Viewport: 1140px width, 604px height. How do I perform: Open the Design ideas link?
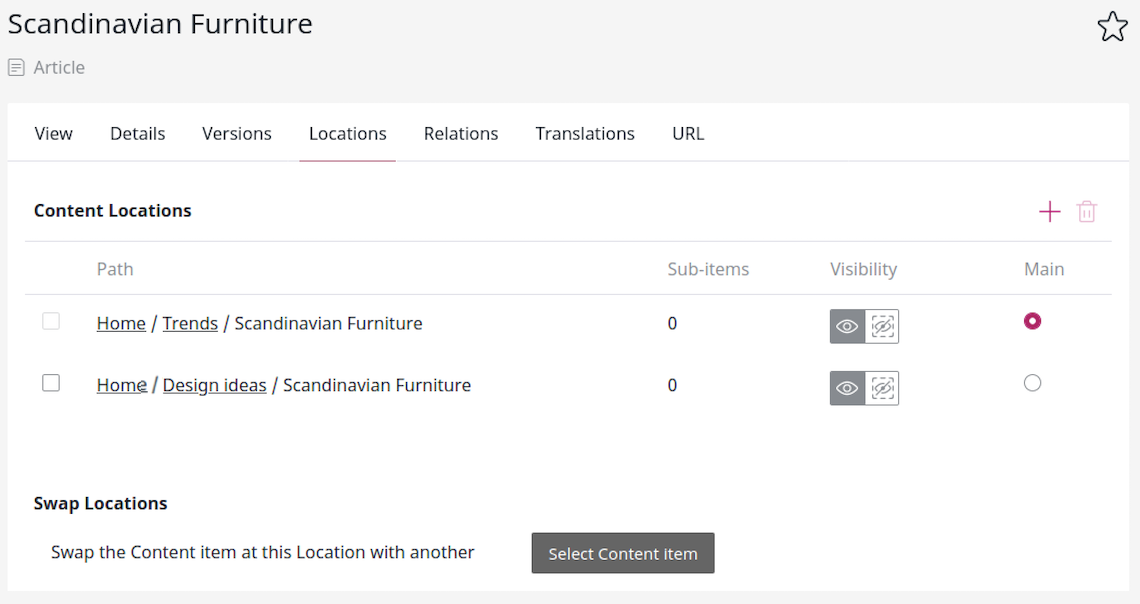[x=214, y=385]
